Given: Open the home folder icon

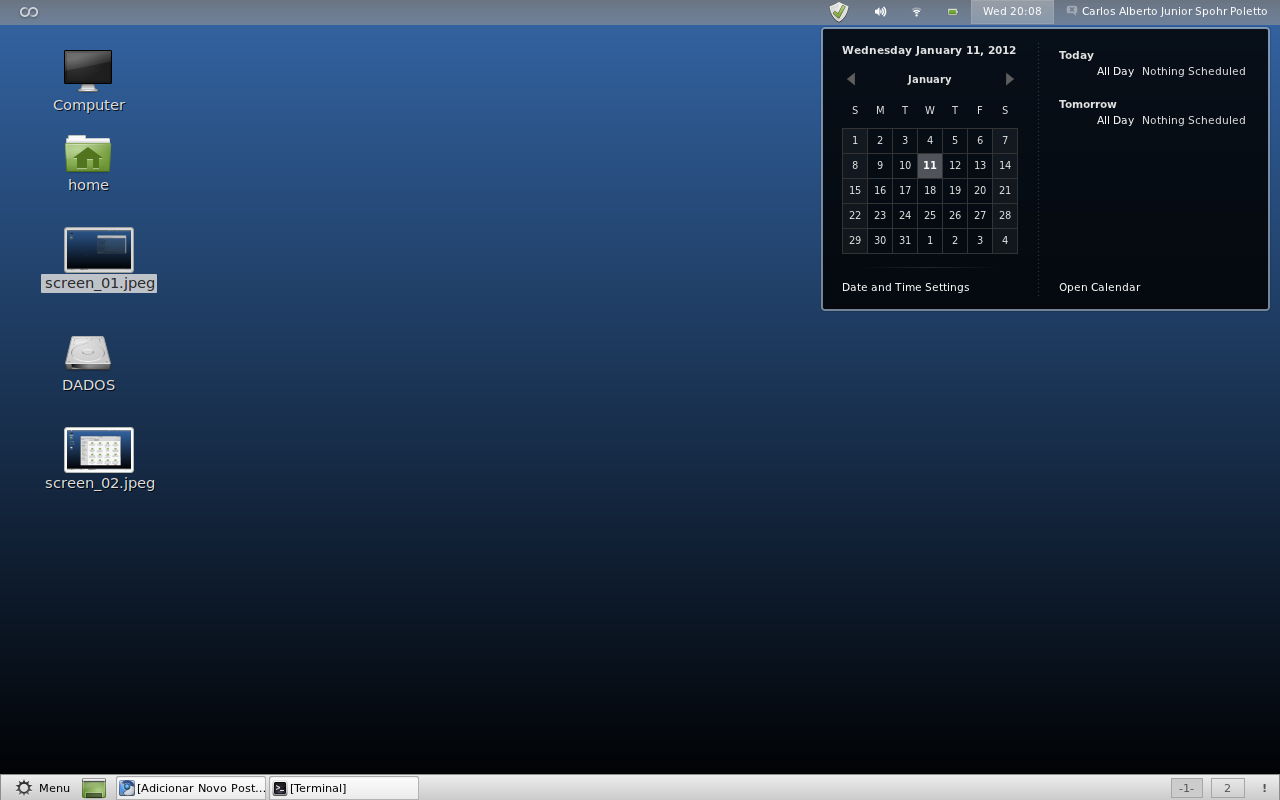Looking at the screenshot, I should [x=88, y=153].
